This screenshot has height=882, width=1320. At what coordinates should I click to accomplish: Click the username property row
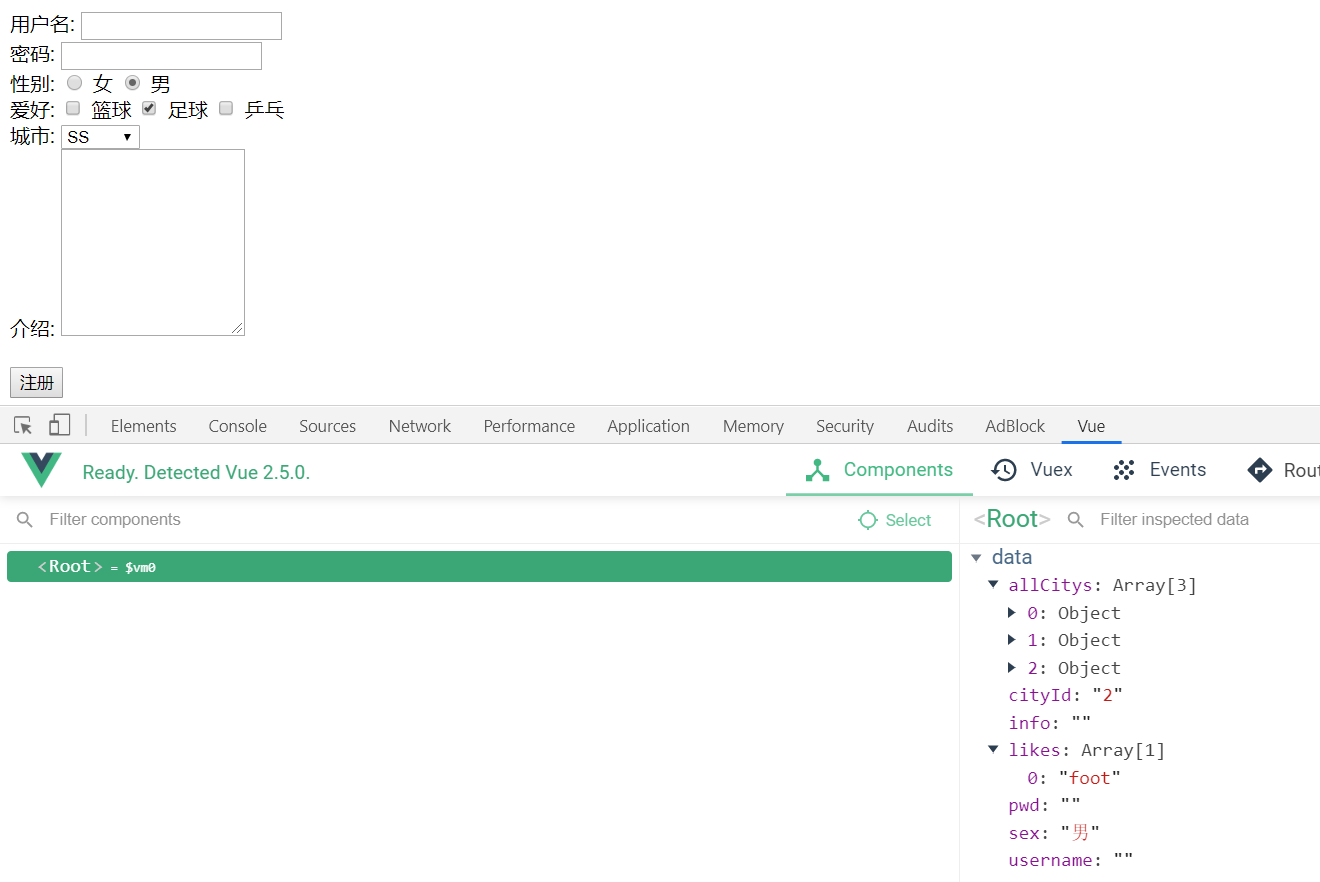1070,860
